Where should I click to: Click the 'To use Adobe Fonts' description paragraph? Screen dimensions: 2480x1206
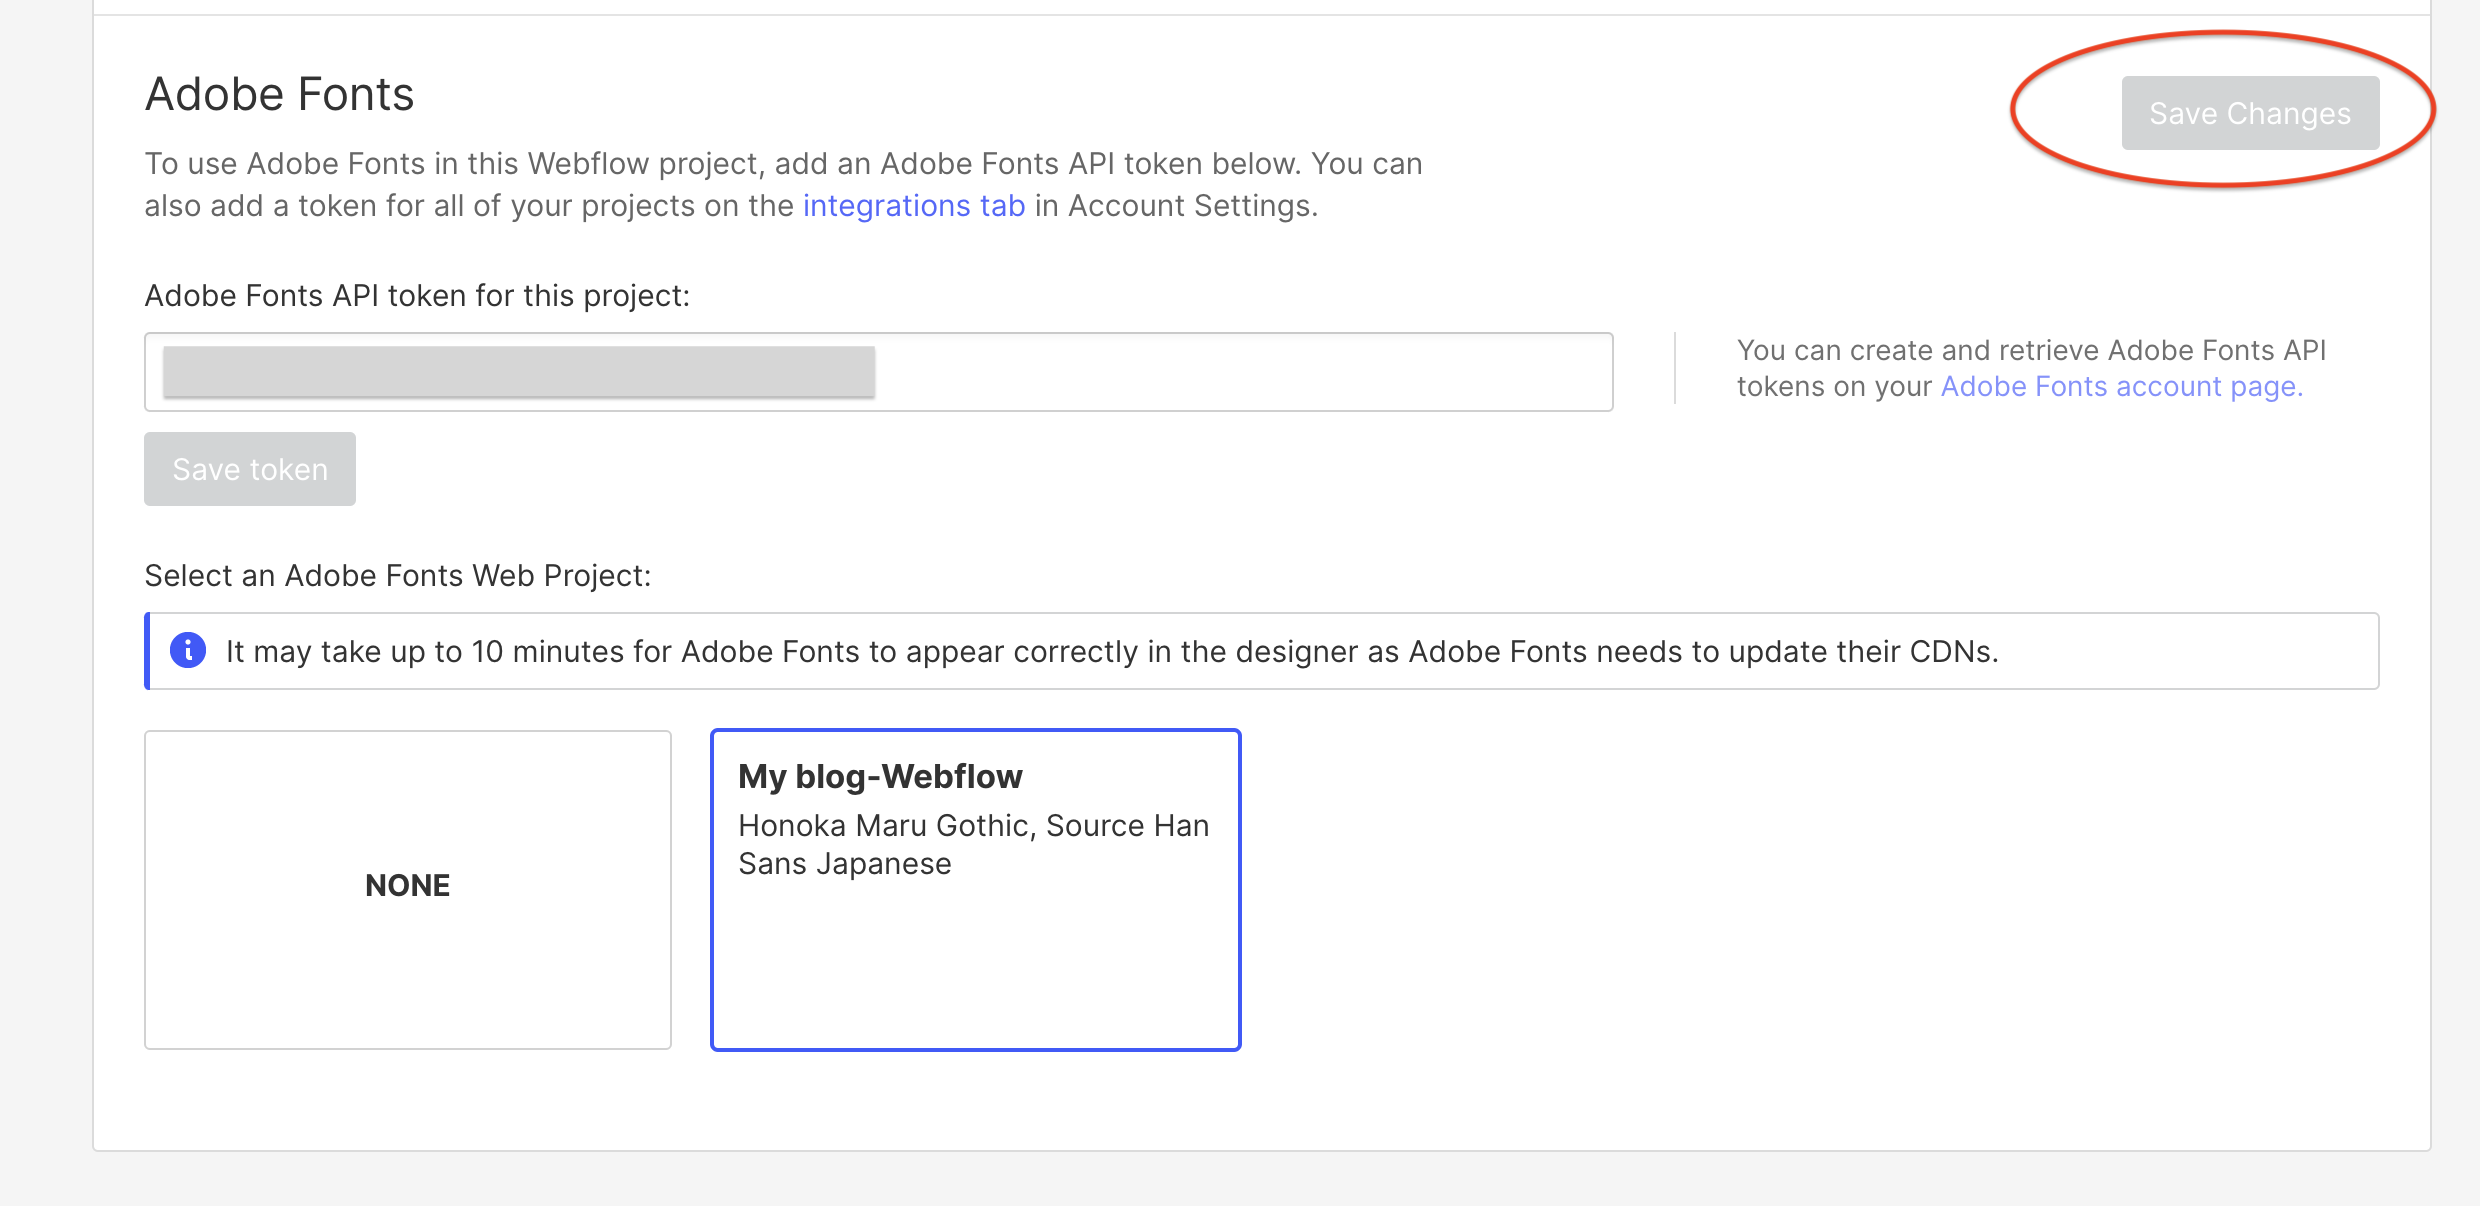coord(782,164)
